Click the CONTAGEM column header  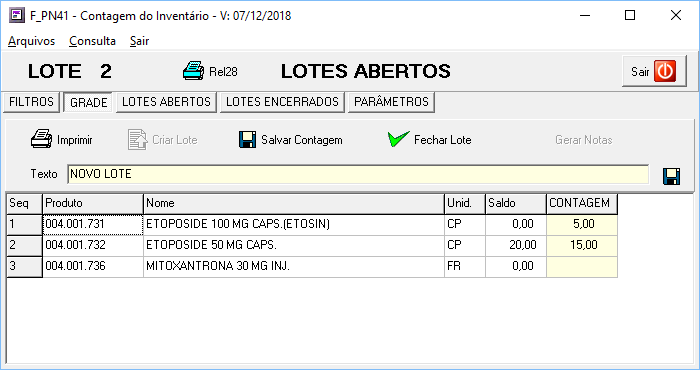582,204
